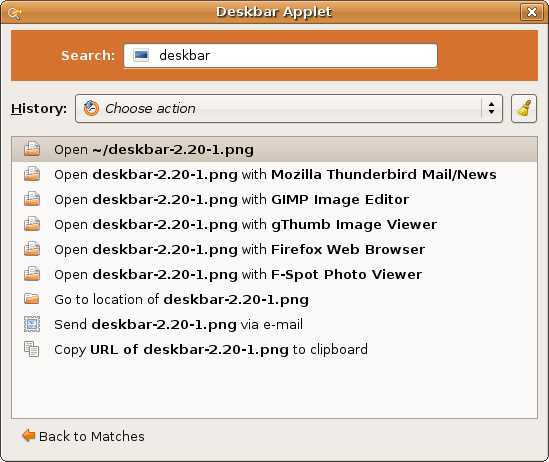Choose Open with gThumb Image Viewer

coord(274,224)
